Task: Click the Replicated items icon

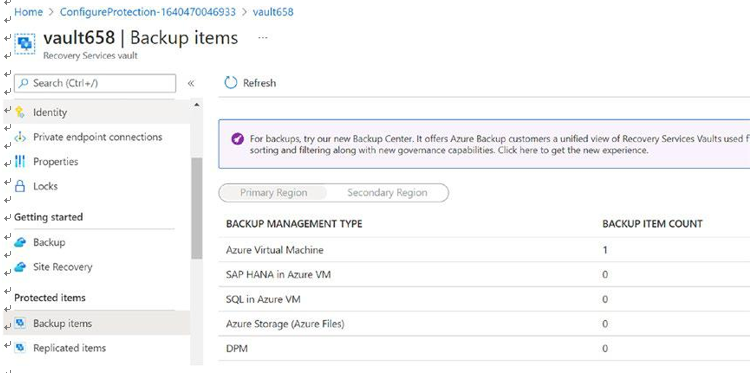Action: [20, 347]
